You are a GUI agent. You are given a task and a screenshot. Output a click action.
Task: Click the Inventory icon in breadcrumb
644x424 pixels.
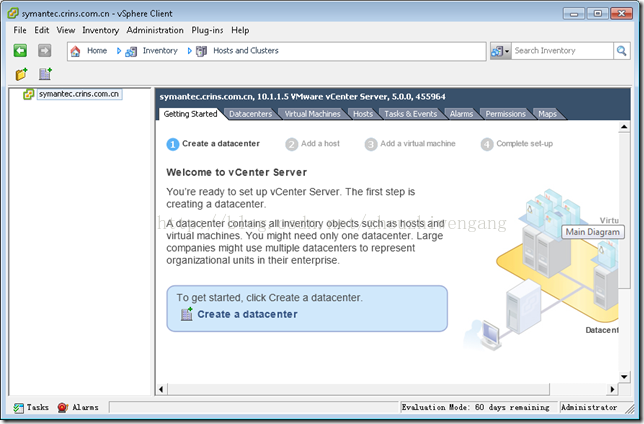click(131, 51)
